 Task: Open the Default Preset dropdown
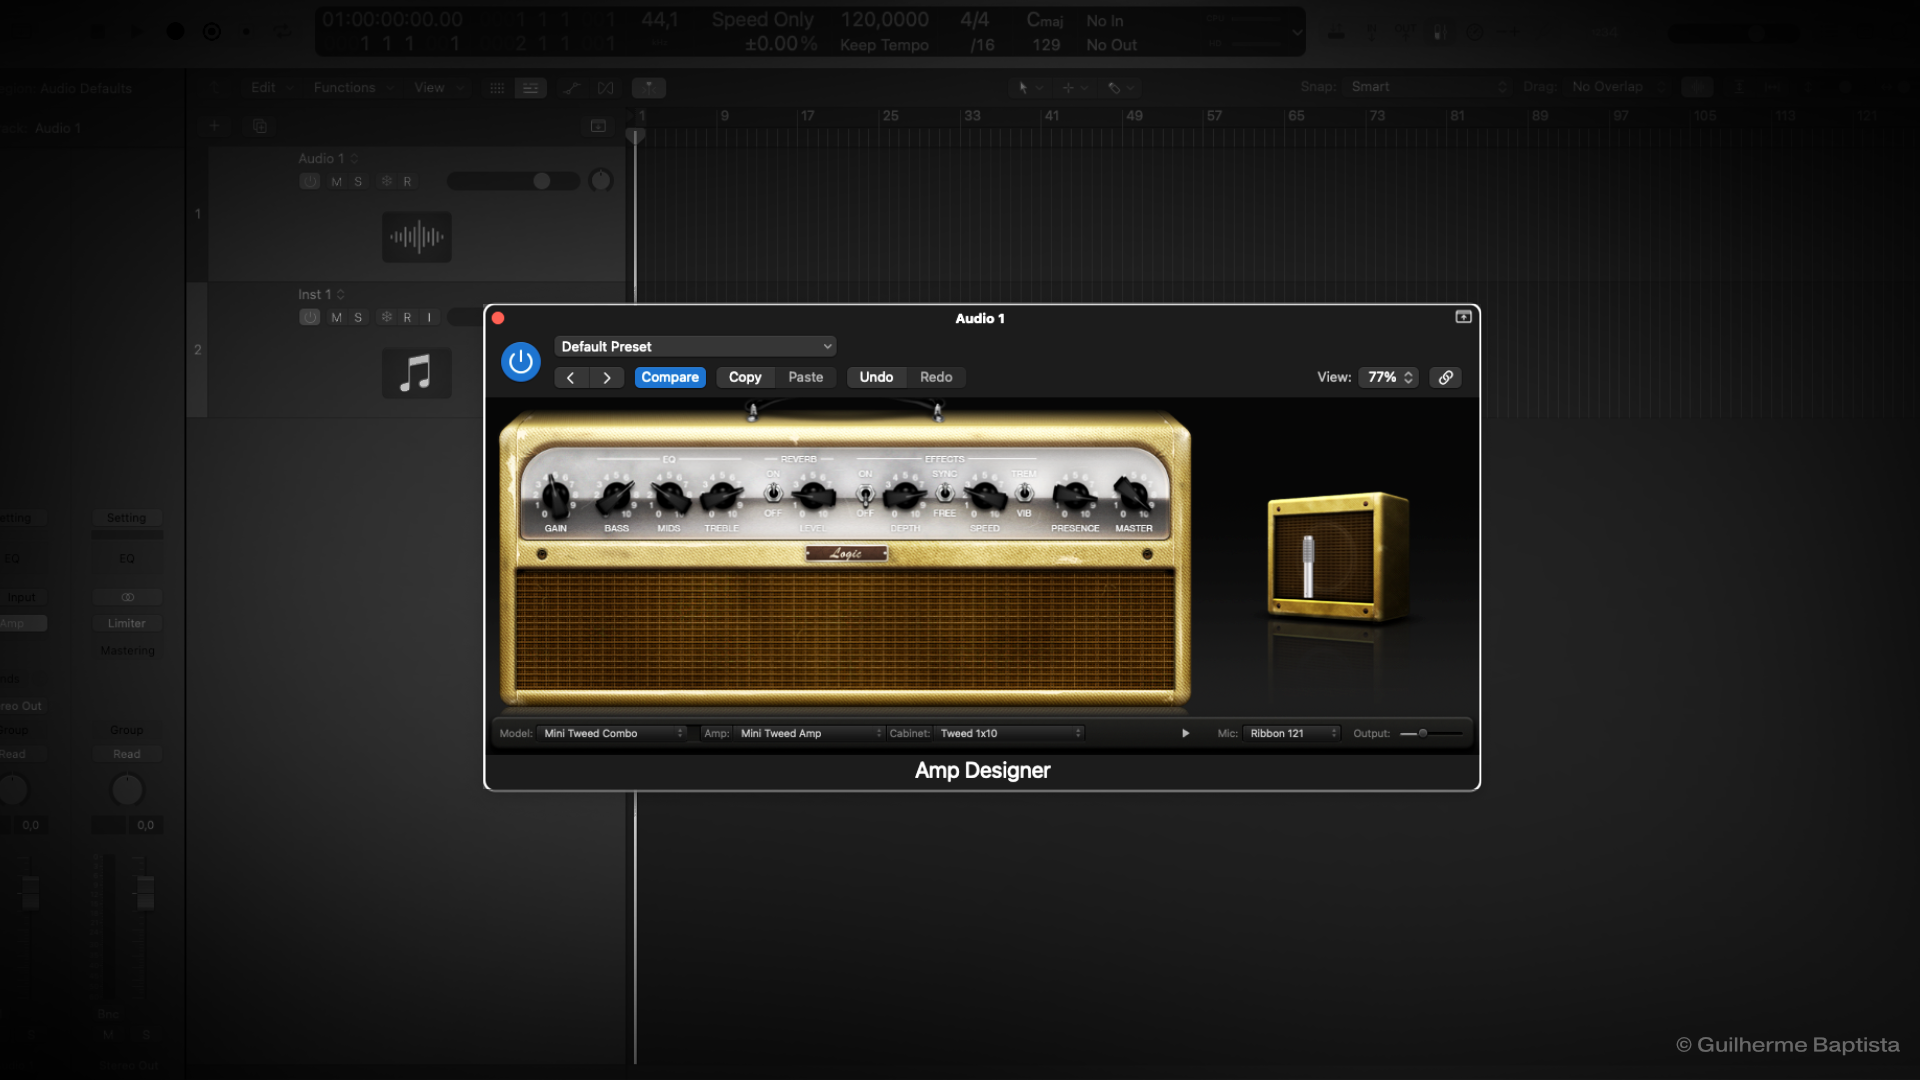[x=695, y=346]
